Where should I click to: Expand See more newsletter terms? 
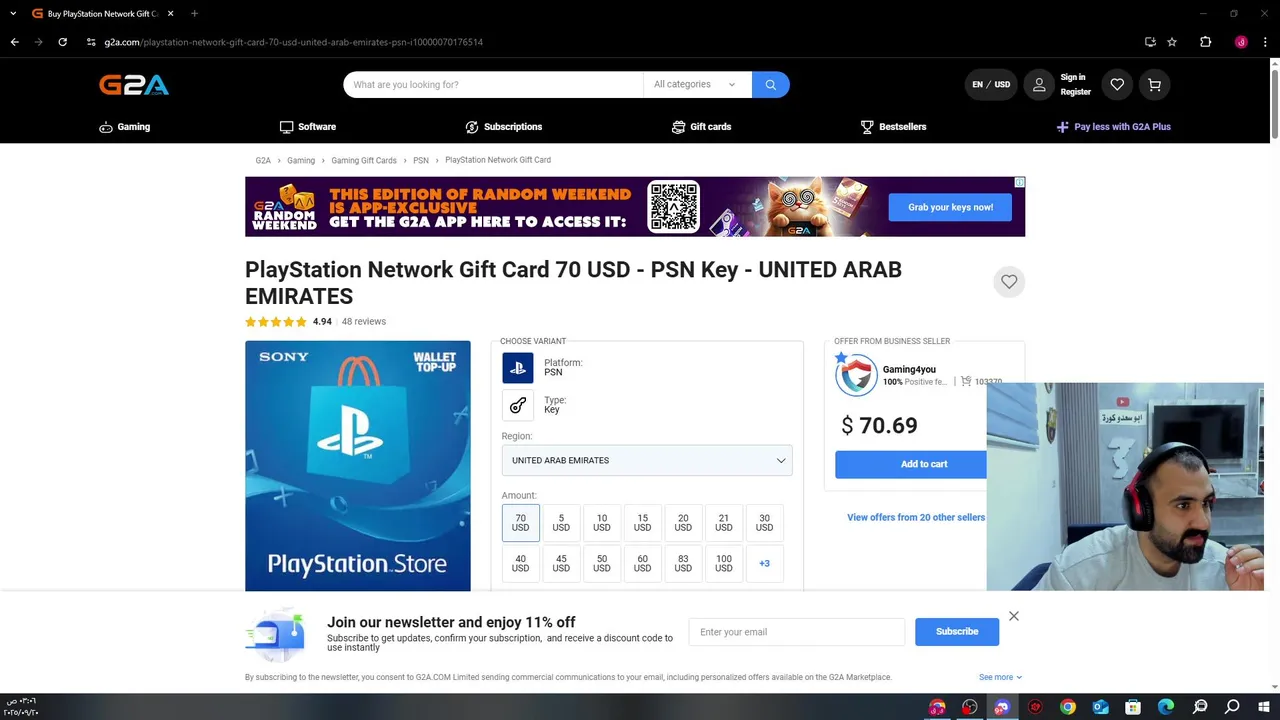point(1000,677)
